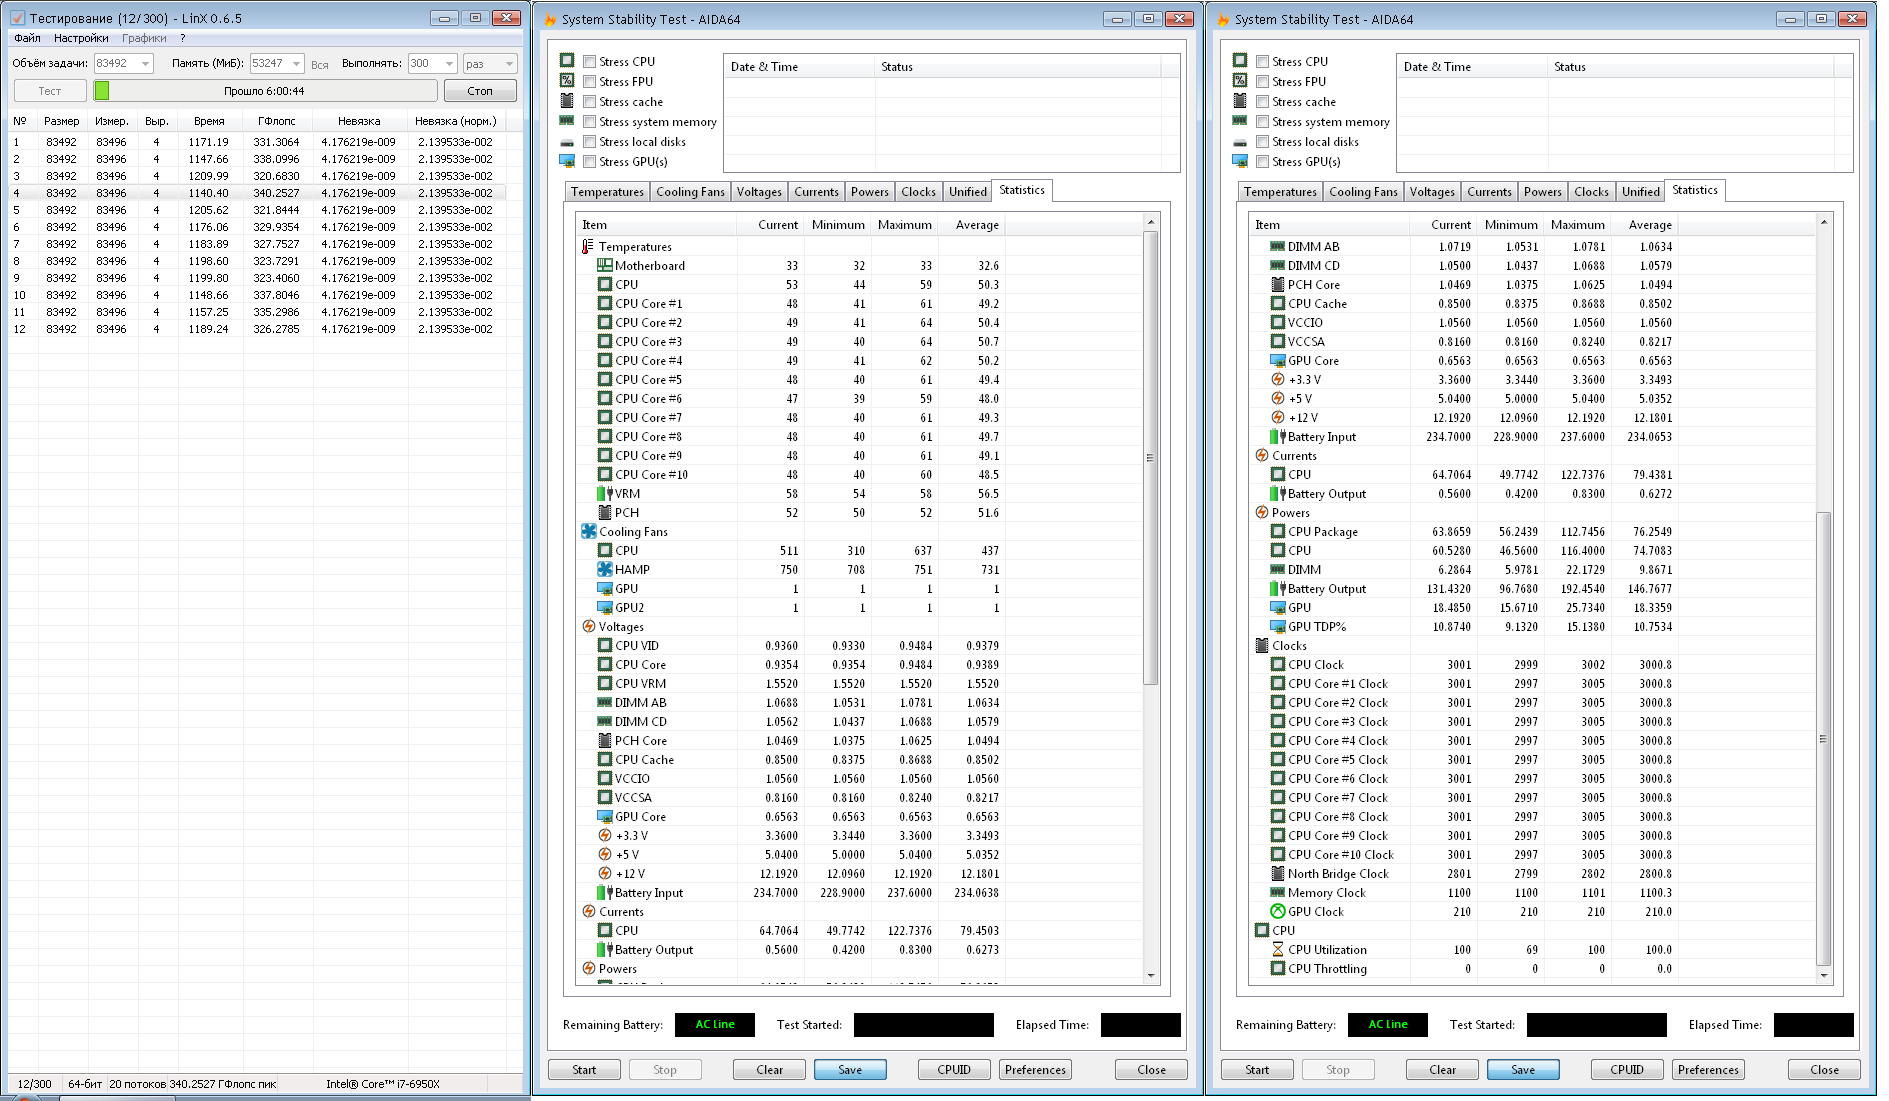
Task: Enable Stress local disks in the left AIDA64 window
Action: coord(590,142)
